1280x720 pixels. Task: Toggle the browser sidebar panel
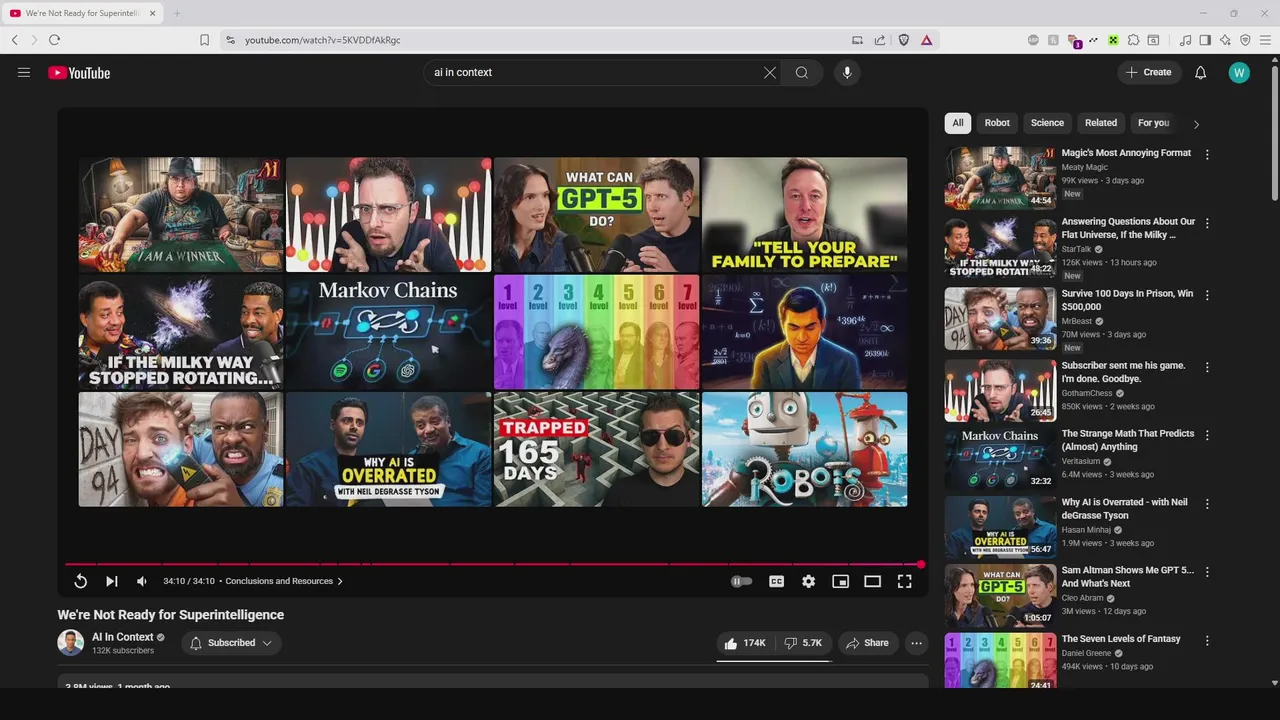pyautogui.click(x=1205, y=40)
